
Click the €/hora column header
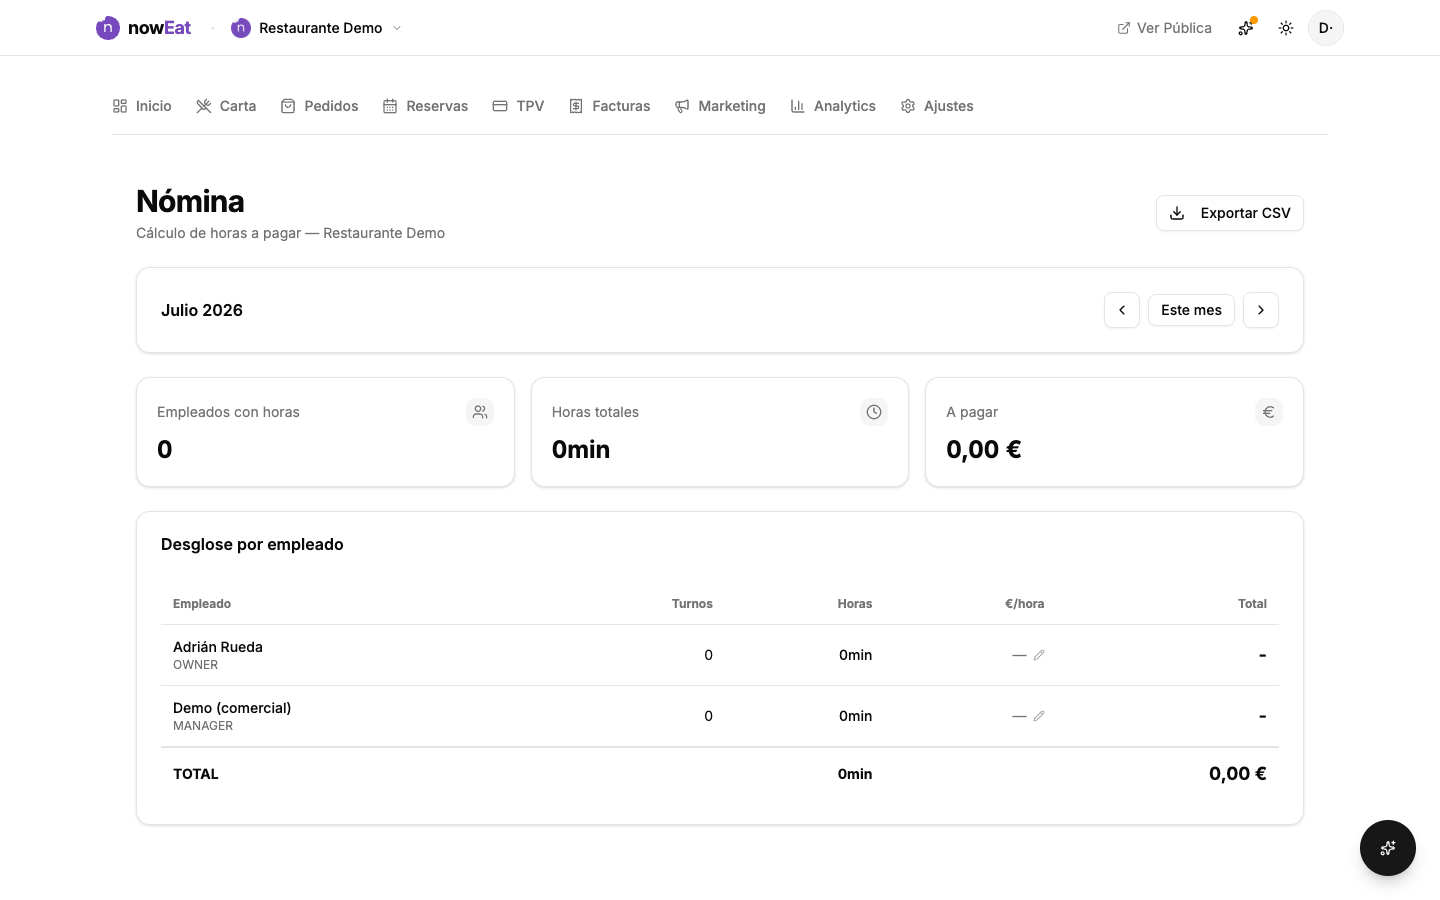(1025, 604)
